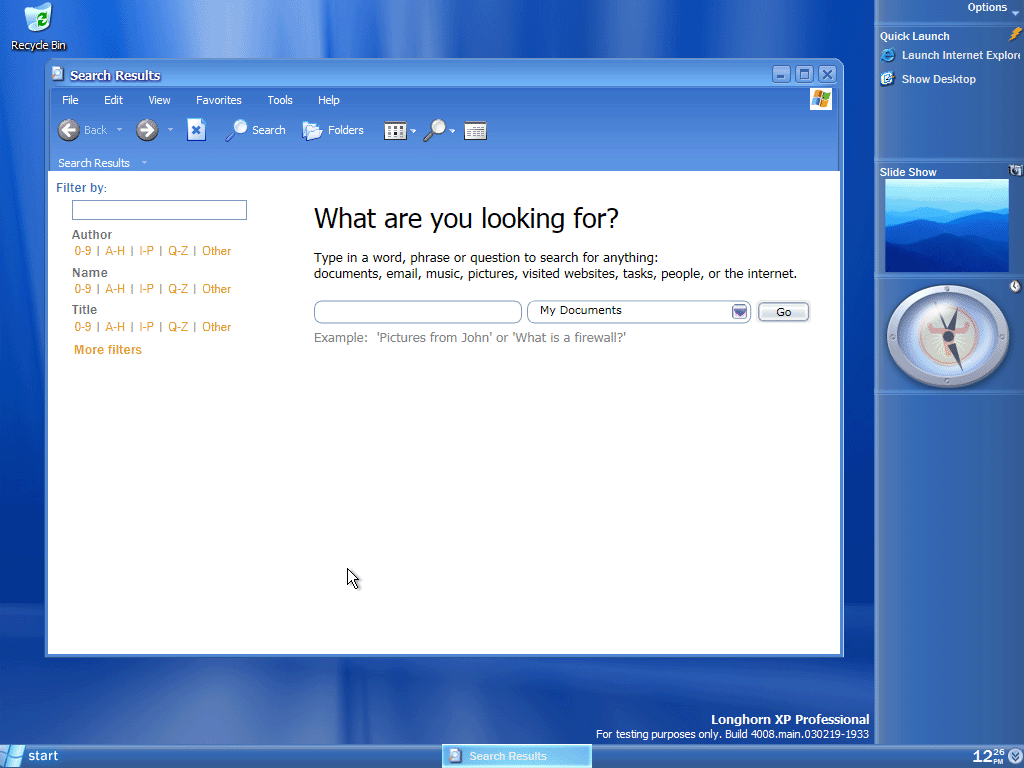Image resolution: width=1024 pixels, height=768 pixels.
Task: Filter Name by Other
Action: [x=216, y=289]
